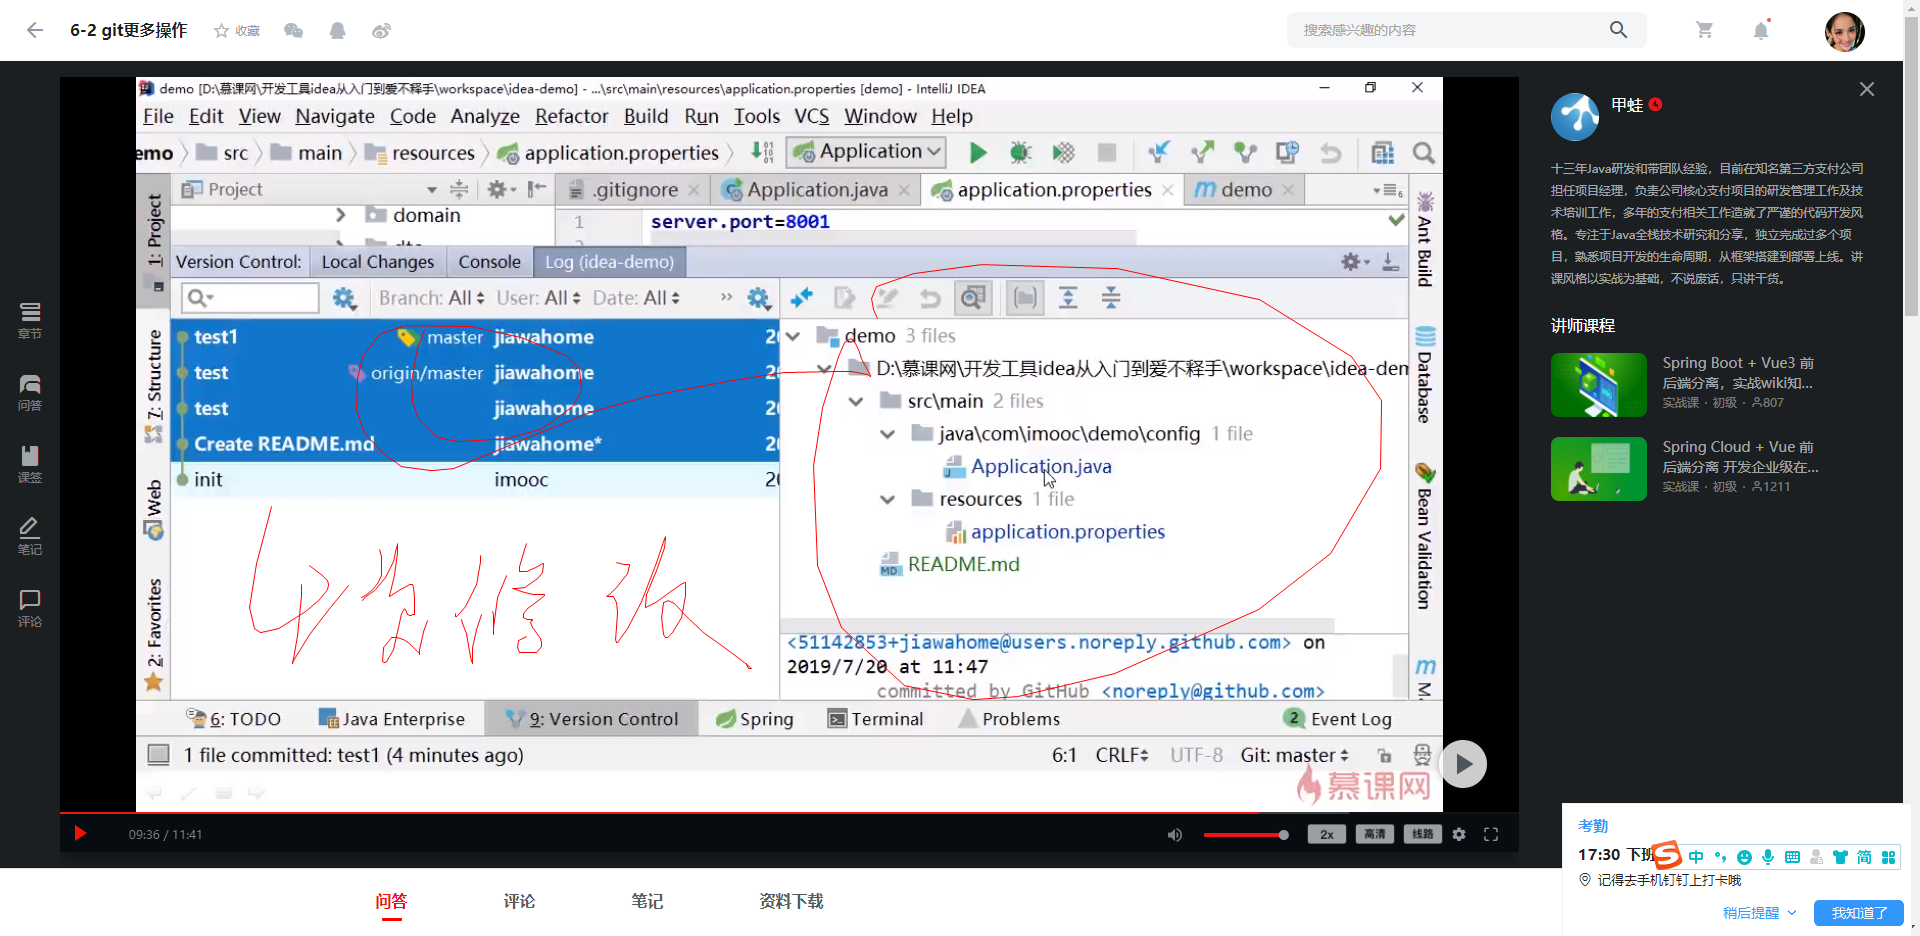1920x936 pixels.
Task: Open the 笔记 notes sidebar icon
Action: click(x=30, y=536)
